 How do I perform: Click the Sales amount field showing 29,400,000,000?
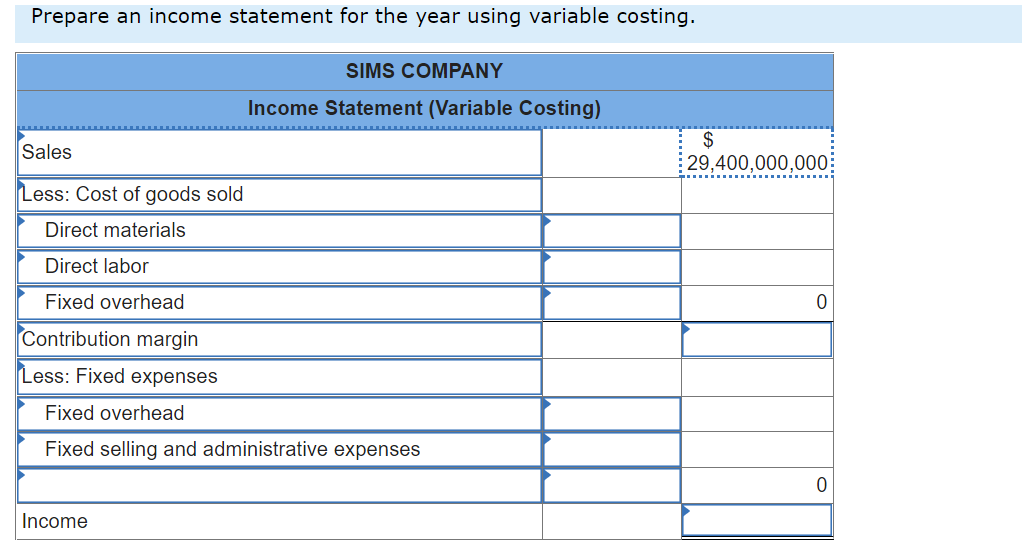point(757,152)
